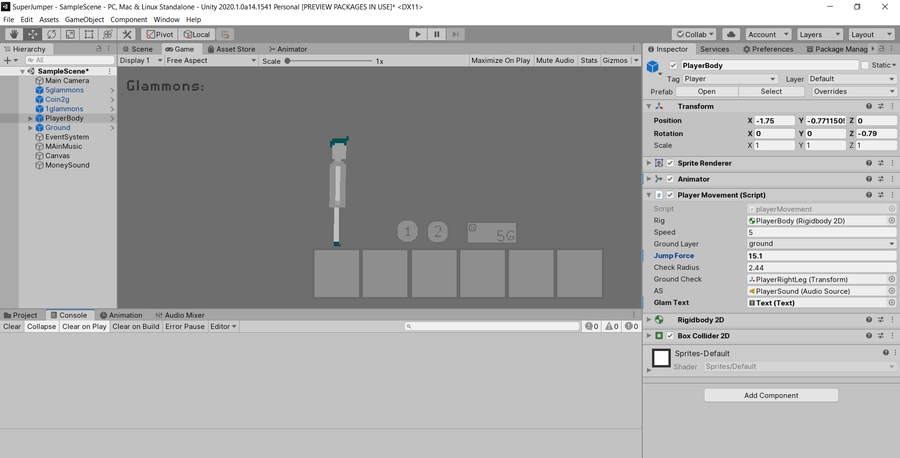Select the Rect tool
This screenshot has height=458, width=900.
pos(89,34)
